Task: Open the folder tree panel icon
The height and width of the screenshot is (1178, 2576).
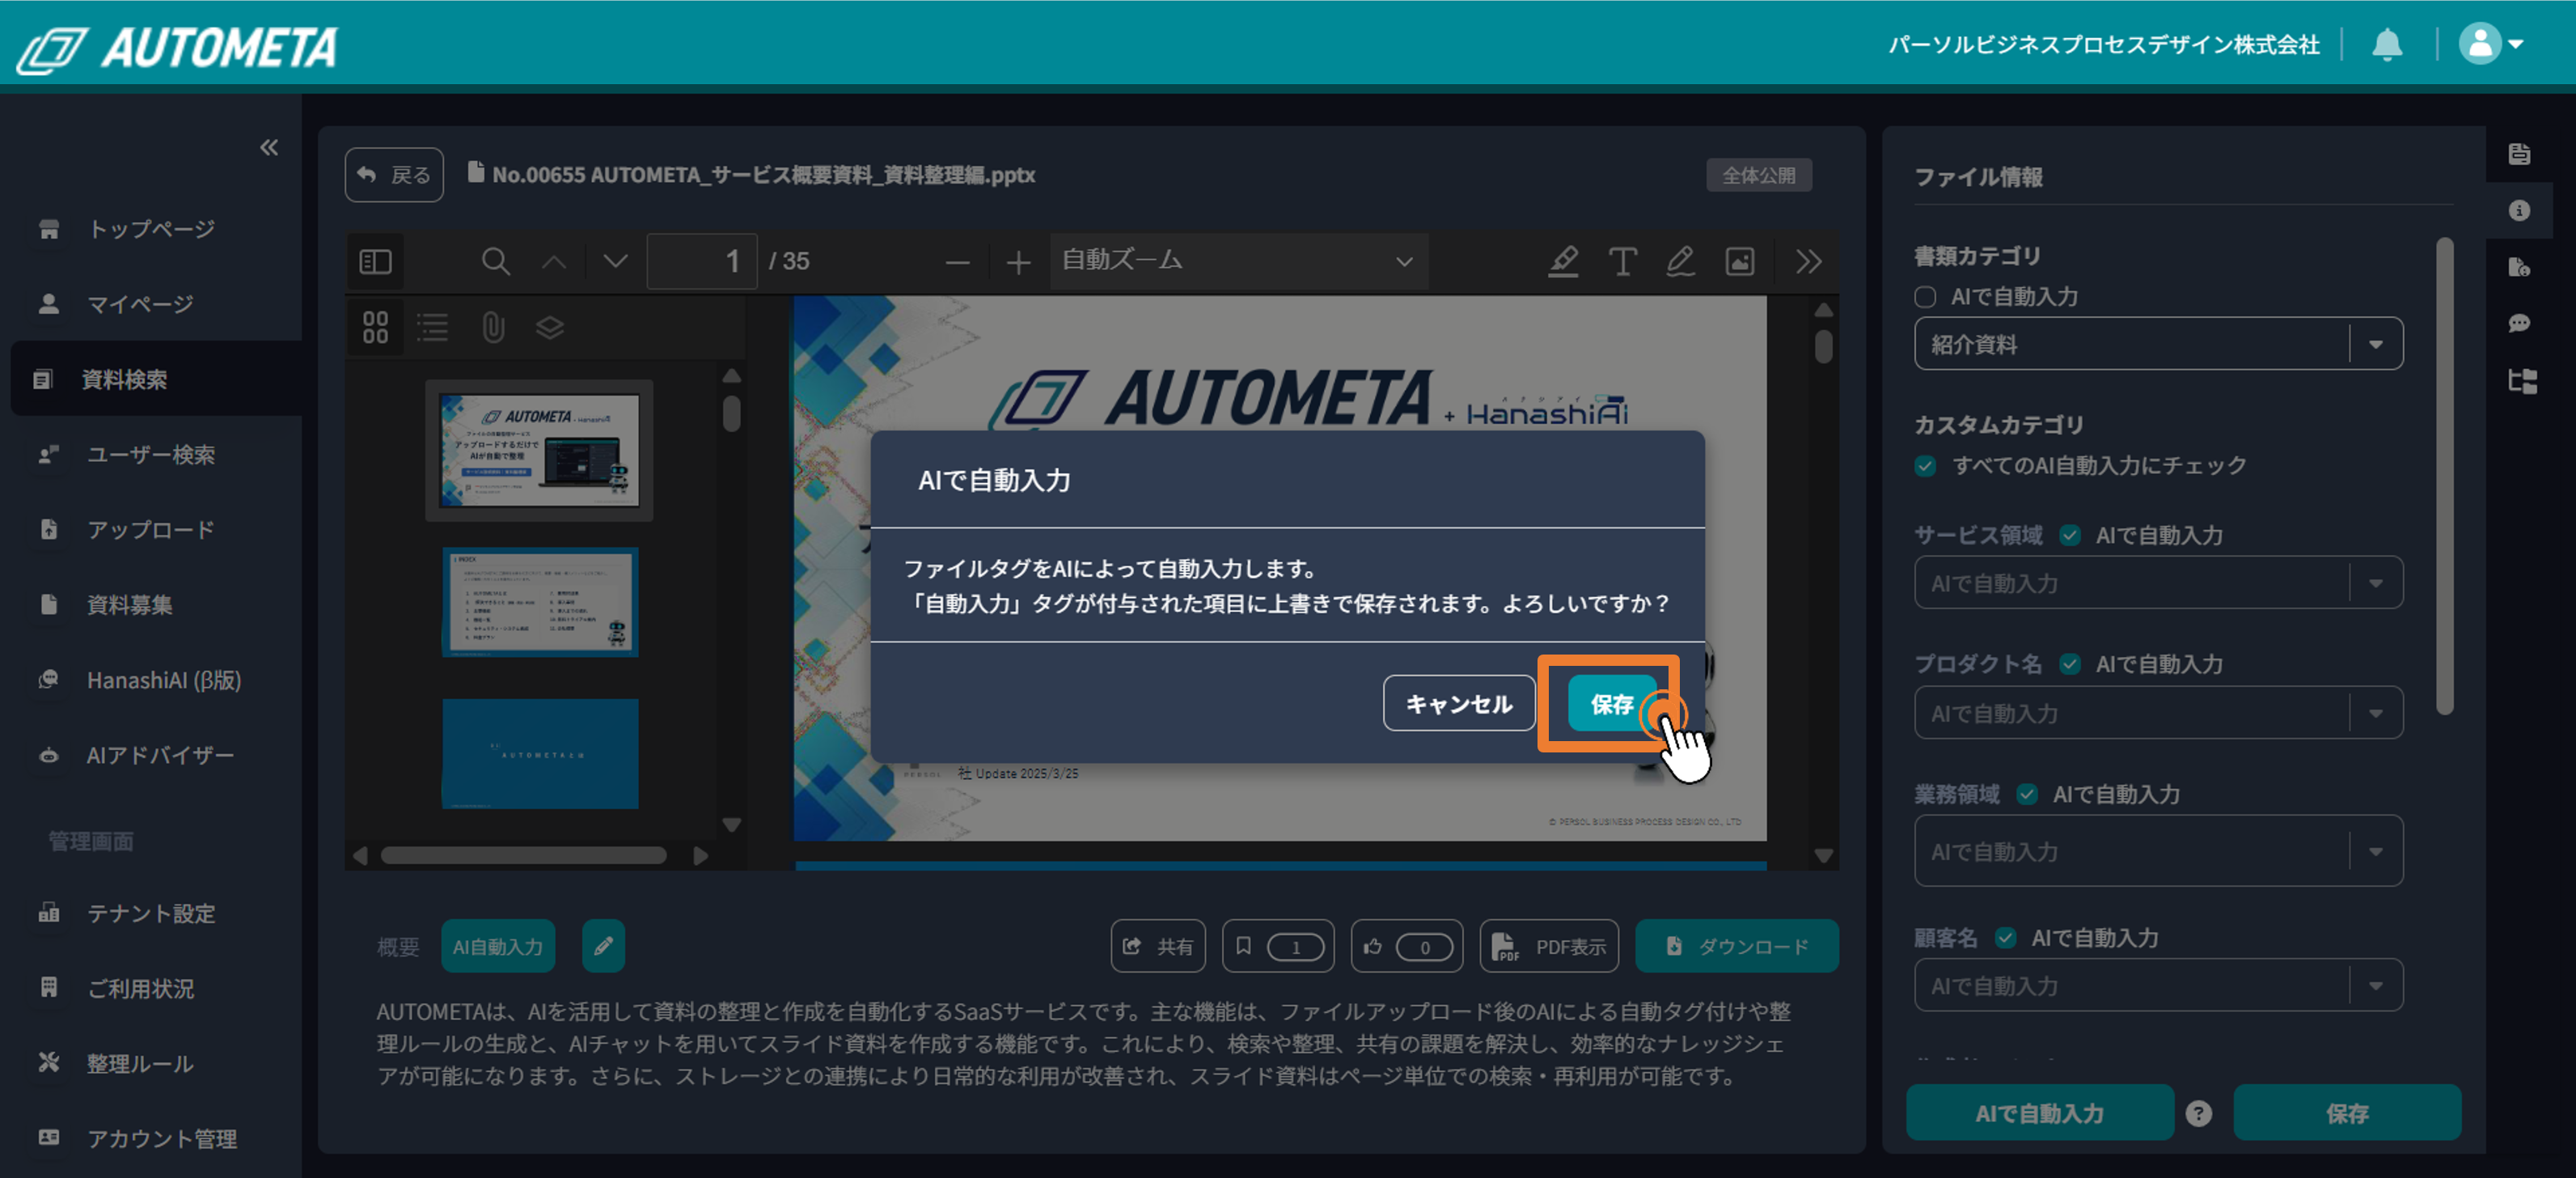Action: pos(2522,381)
